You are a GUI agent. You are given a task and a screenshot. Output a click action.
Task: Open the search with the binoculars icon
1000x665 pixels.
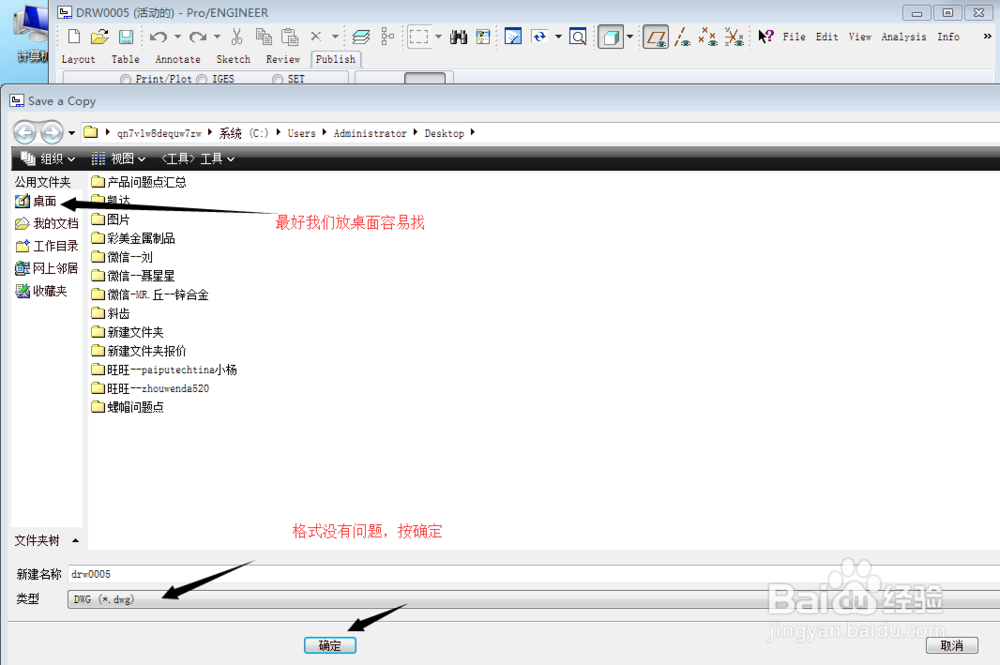point(458,36)
